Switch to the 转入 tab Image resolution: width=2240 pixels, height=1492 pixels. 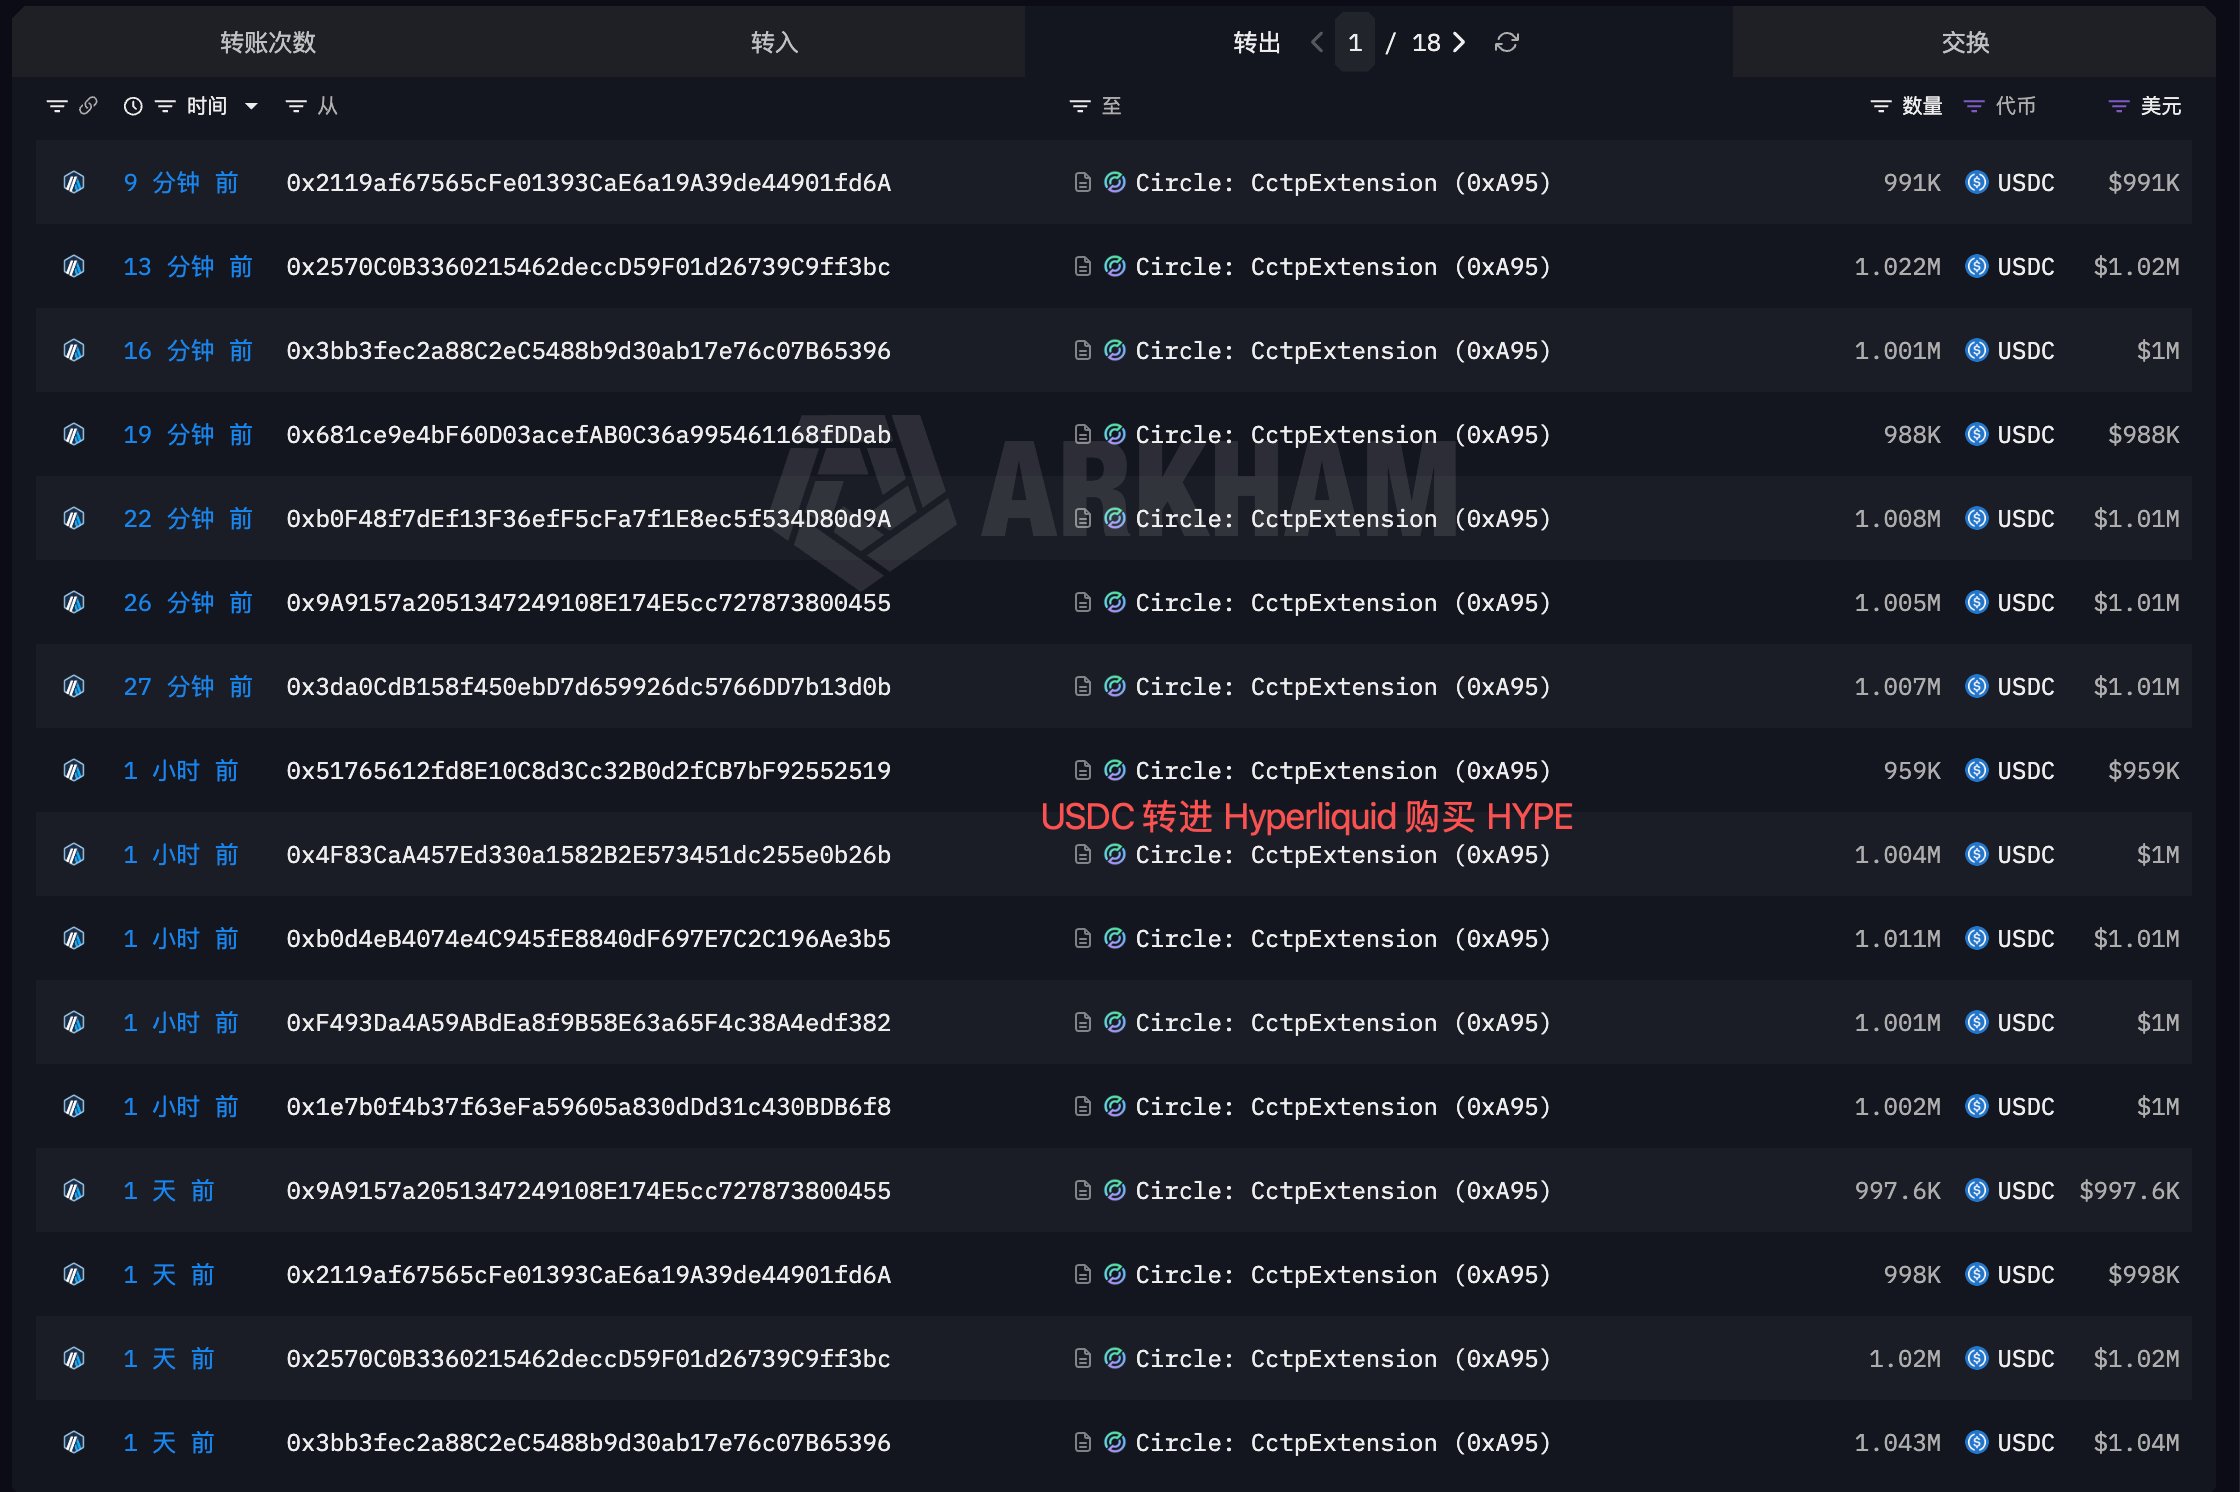[773, 42]
